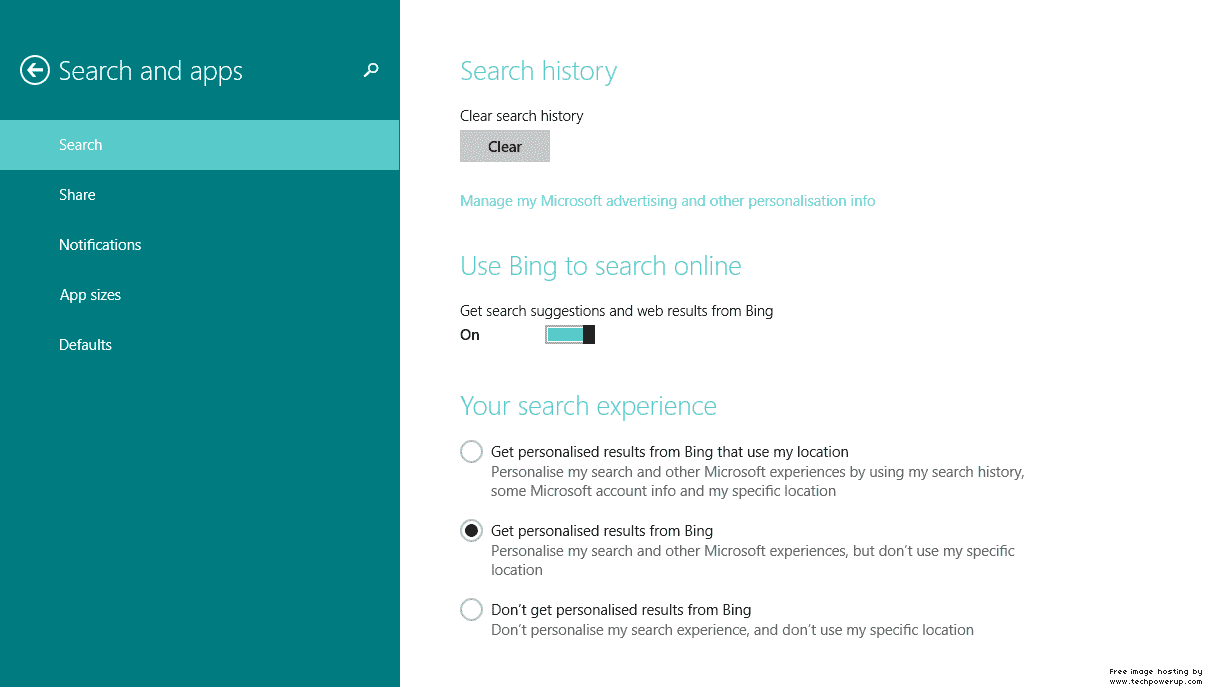Click the Search history heading
This screenshot has height=687, width=1205.
point(538,71)
